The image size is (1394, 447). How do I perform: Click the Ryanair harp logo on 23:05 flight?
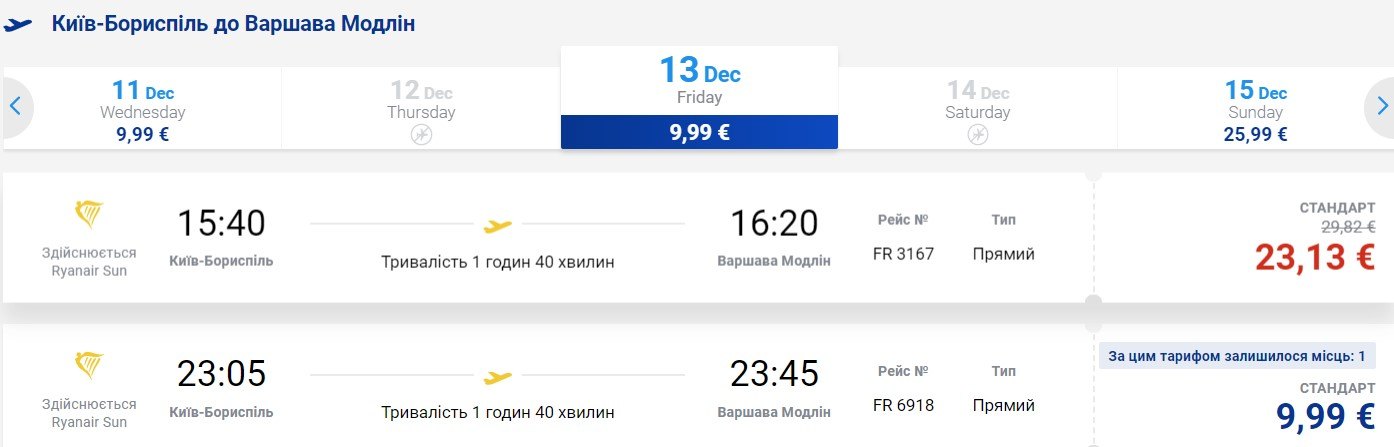(89, 366)
